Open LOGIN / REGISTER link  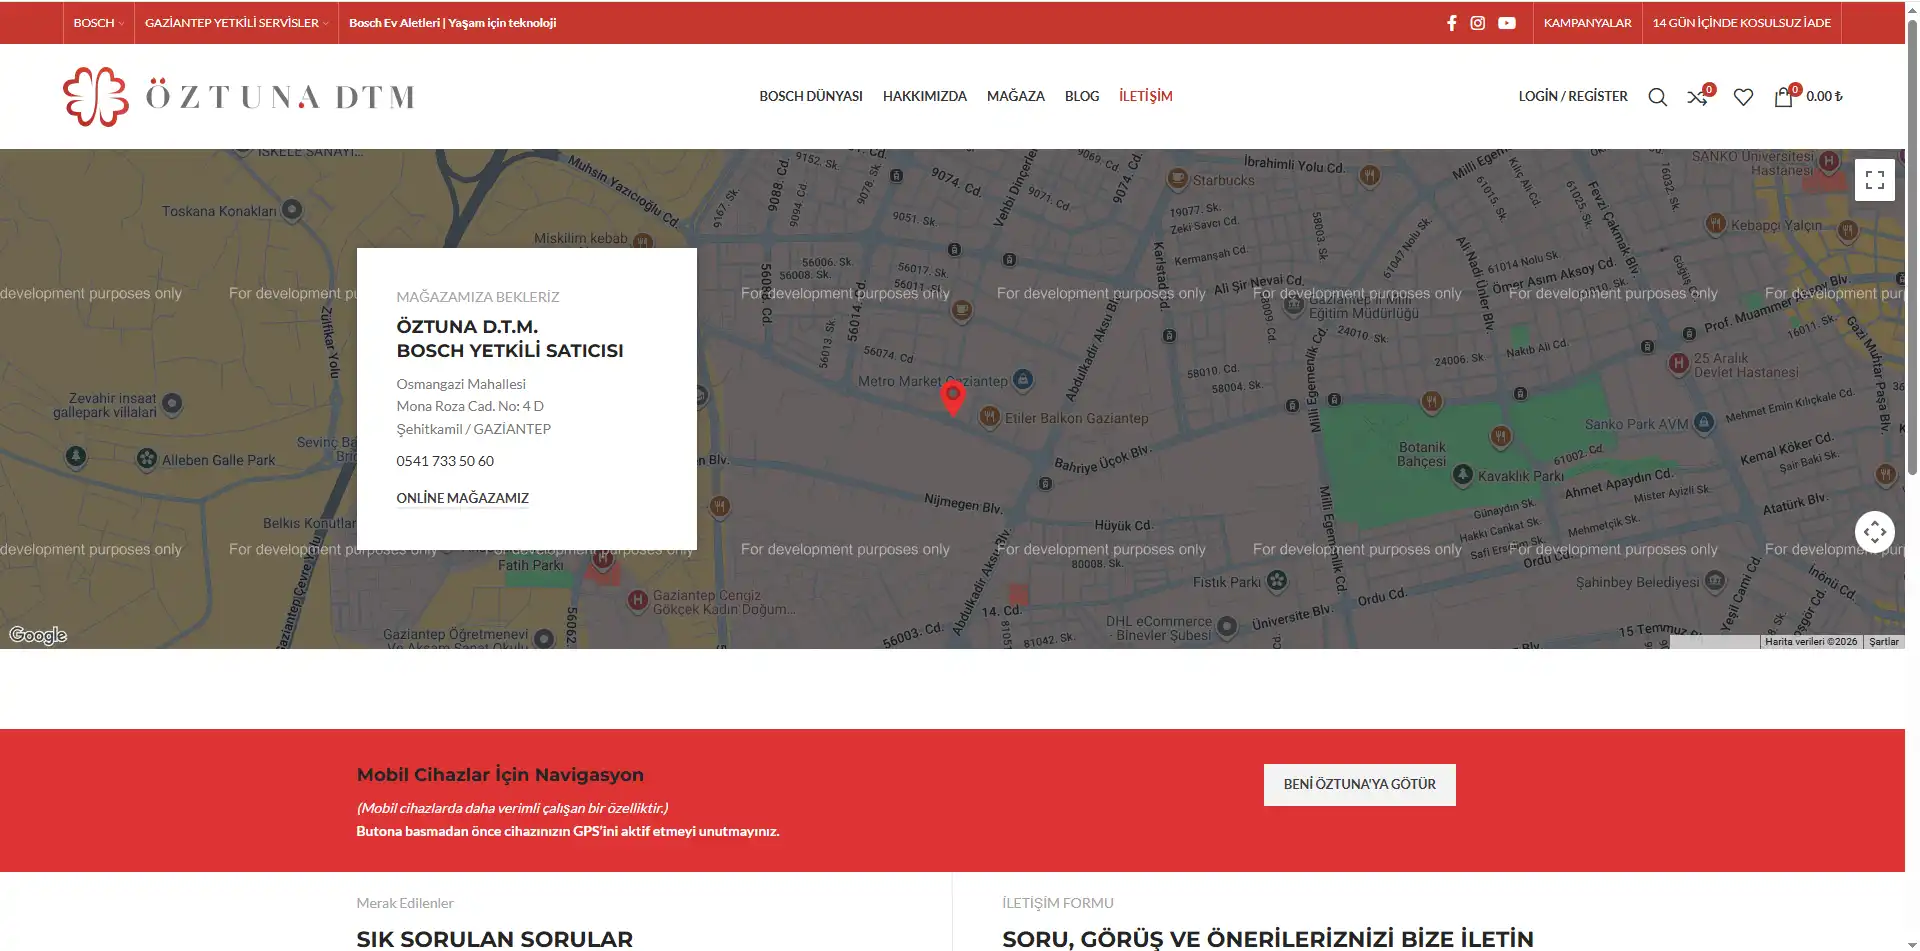click(x=1573, y=96)
